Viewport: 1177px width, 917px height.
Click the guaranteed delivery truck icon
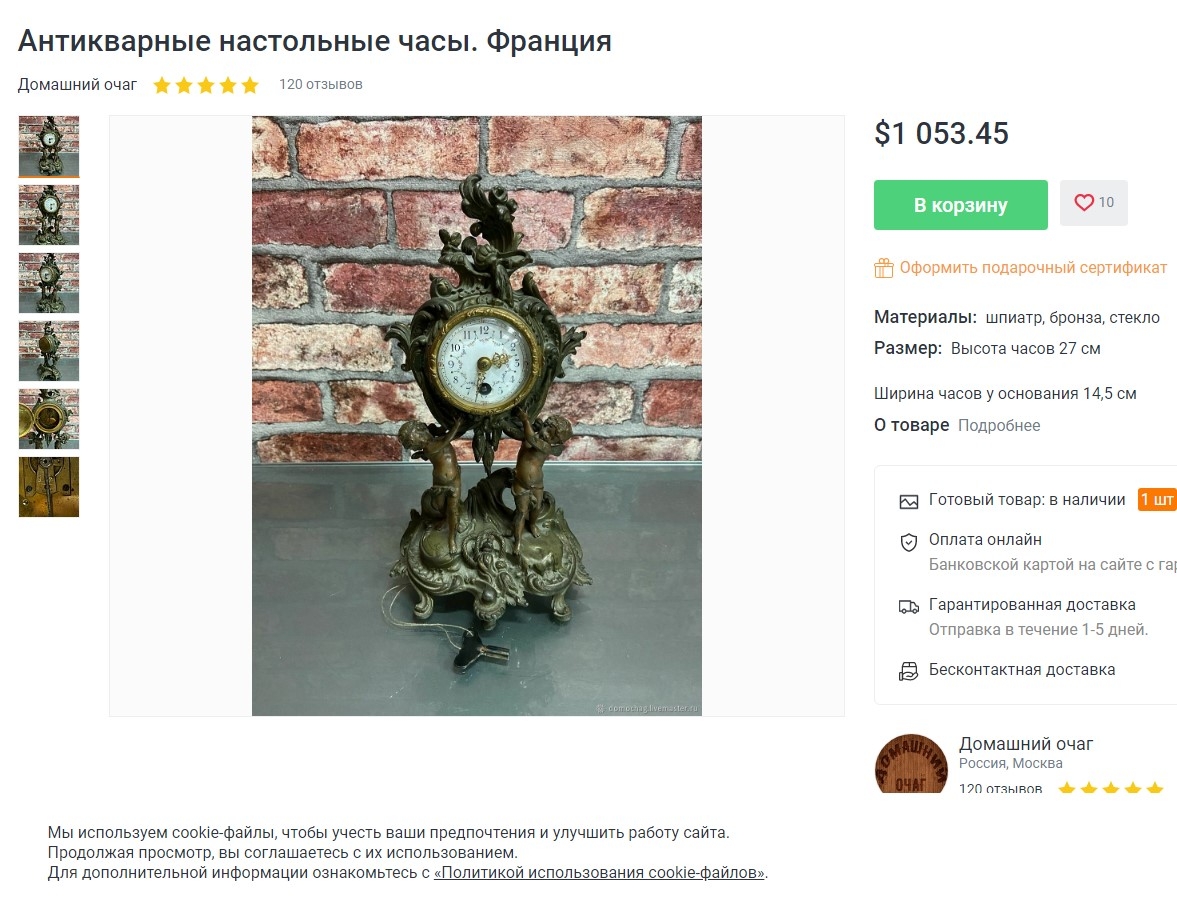coord(908,606)
